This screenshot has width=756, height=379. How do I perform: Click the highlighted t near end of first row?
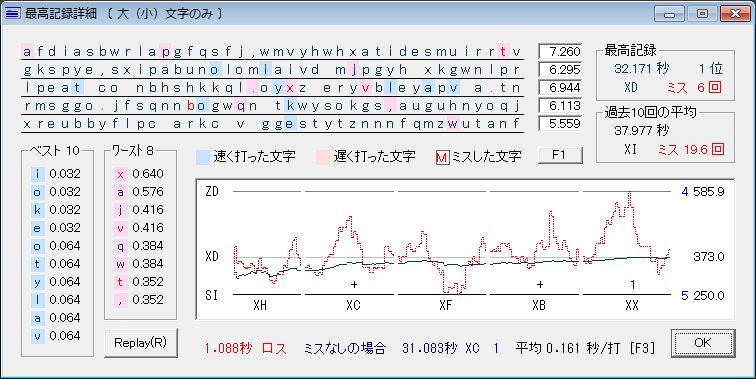(503, 51)
